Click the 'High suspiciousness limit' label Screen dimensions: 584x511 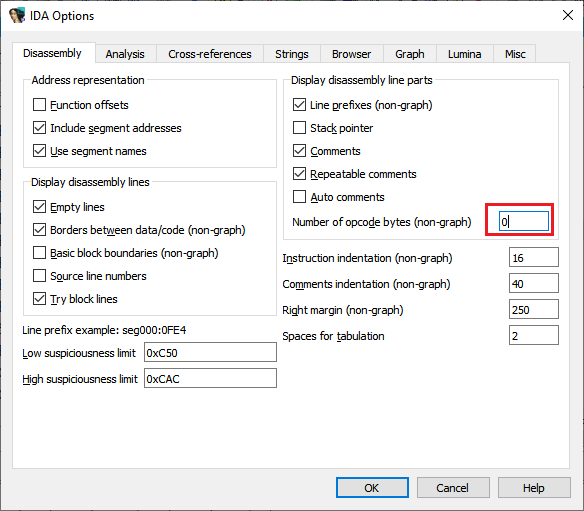tap(80, 379)
